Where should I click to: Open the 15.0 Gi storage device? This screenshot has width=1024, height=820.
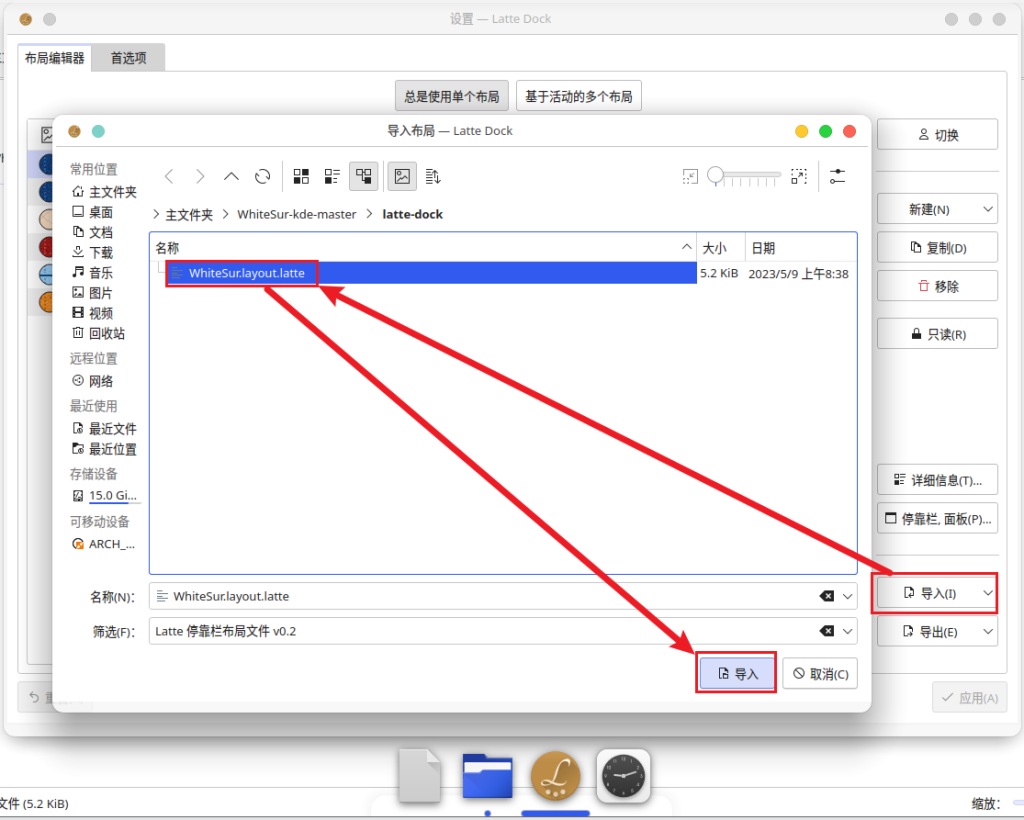[x=105, y=496]
